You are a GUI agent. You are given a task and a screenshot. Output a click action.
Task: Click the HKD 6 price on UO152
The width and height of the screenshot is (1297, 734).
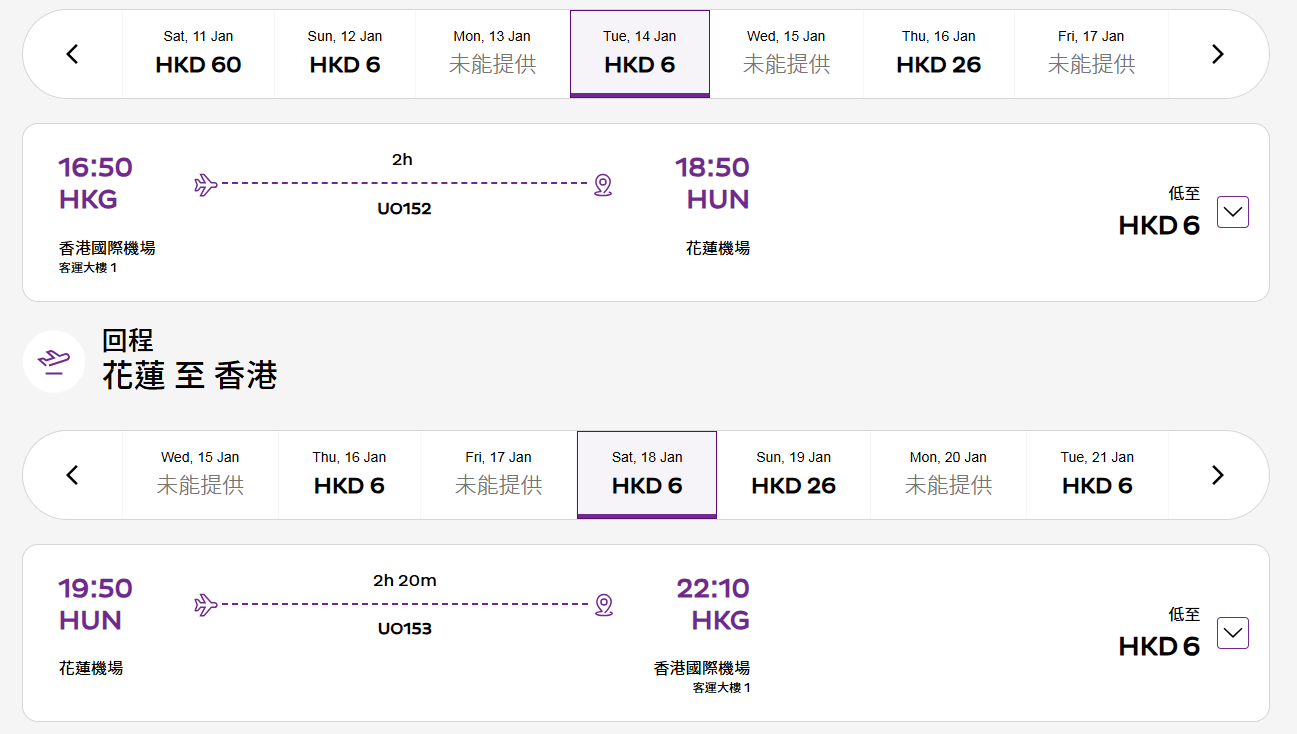click(1158, 226)
